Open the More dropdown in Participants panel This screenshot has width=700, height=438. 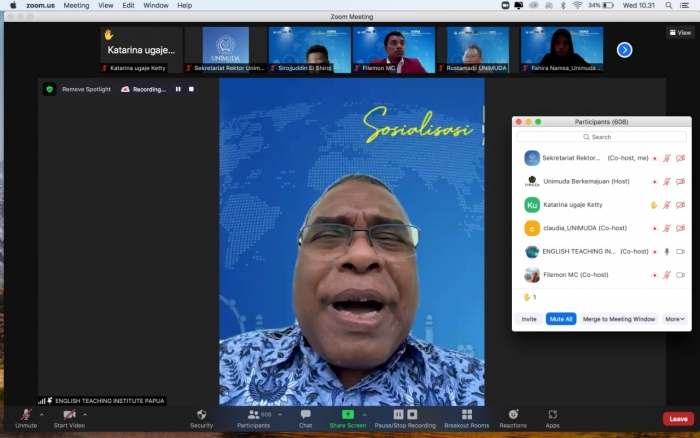pos(675,319)
